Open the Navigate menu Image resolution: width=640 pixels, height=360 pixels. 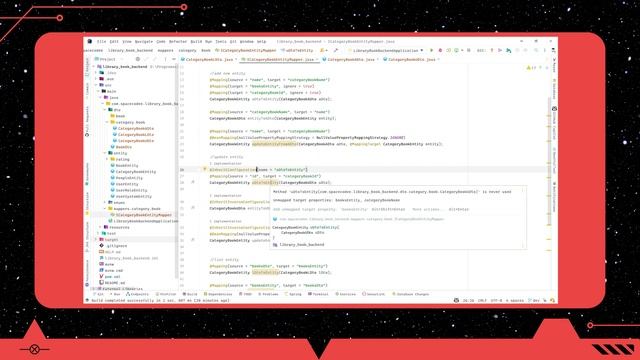[x=144, y=41]
